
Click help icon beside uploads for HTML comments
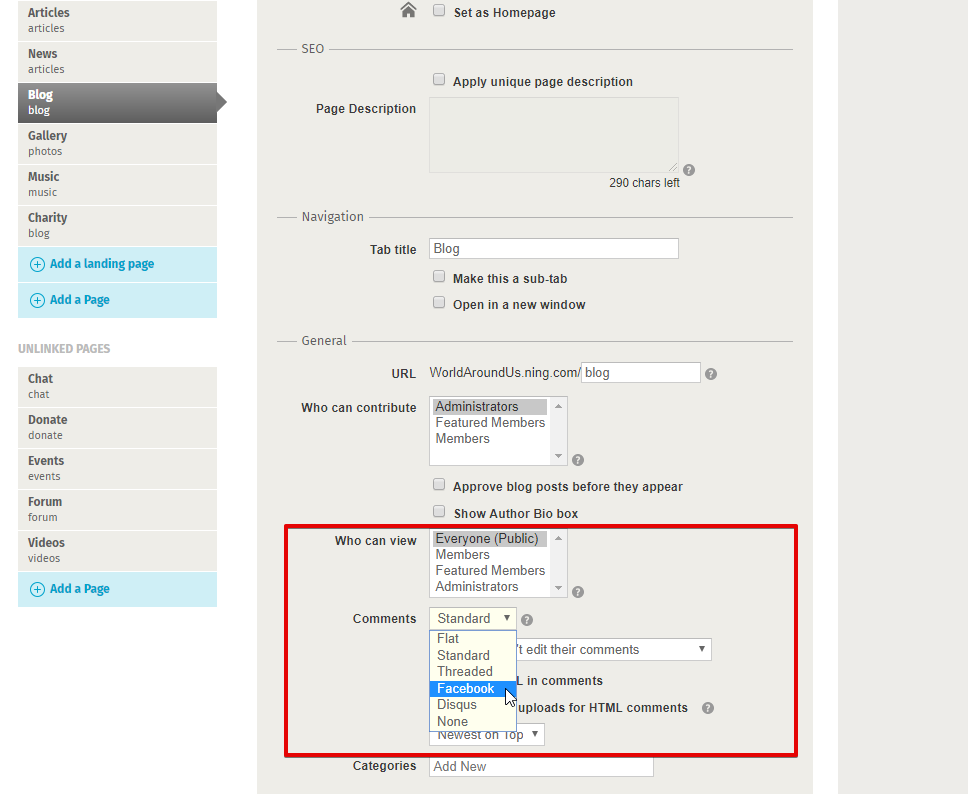pos(708,708)
